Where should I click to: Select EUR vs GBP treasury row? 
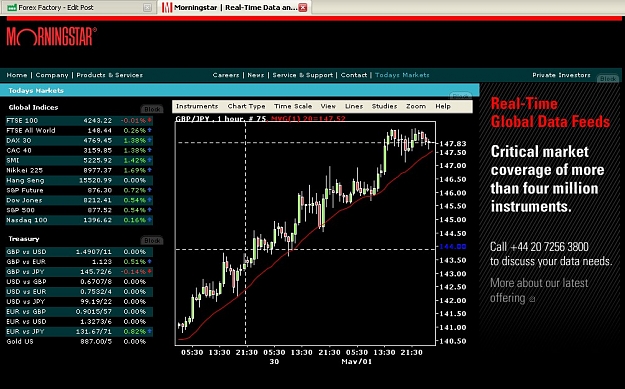(79, 312)
